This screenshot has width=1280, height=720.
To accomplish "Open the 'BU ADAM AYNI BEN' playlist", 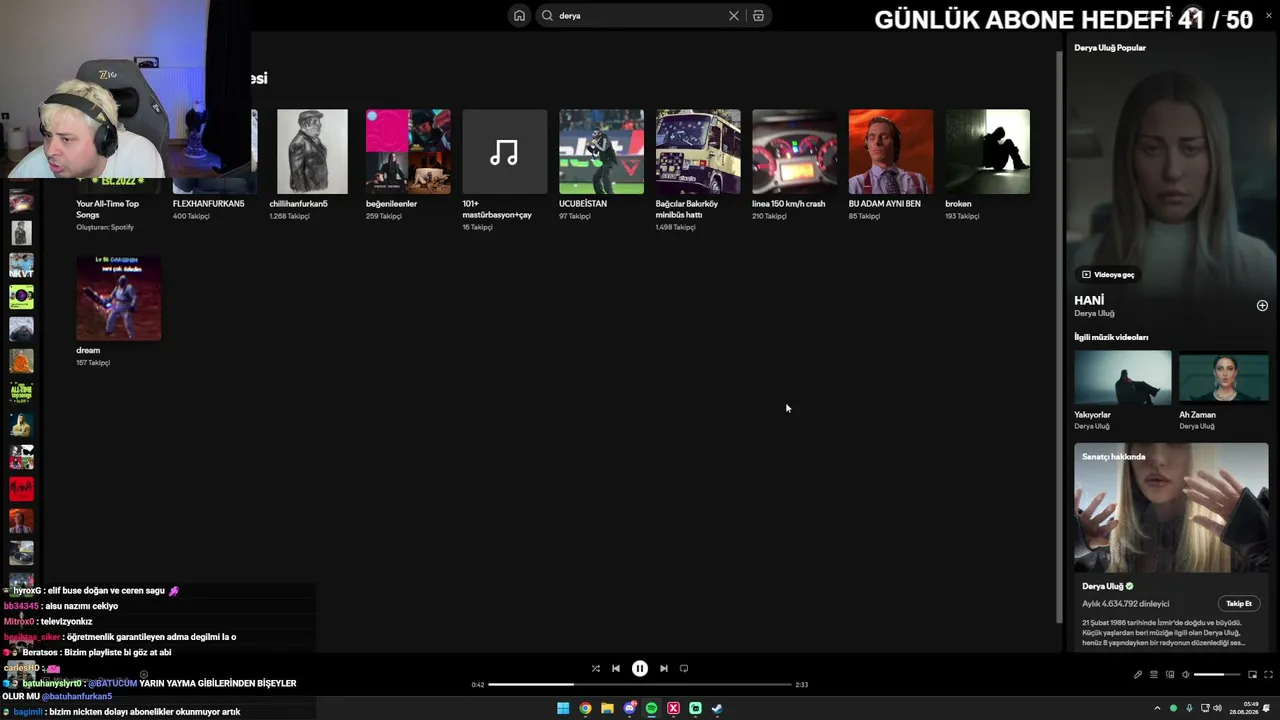I will click(891, 152).
